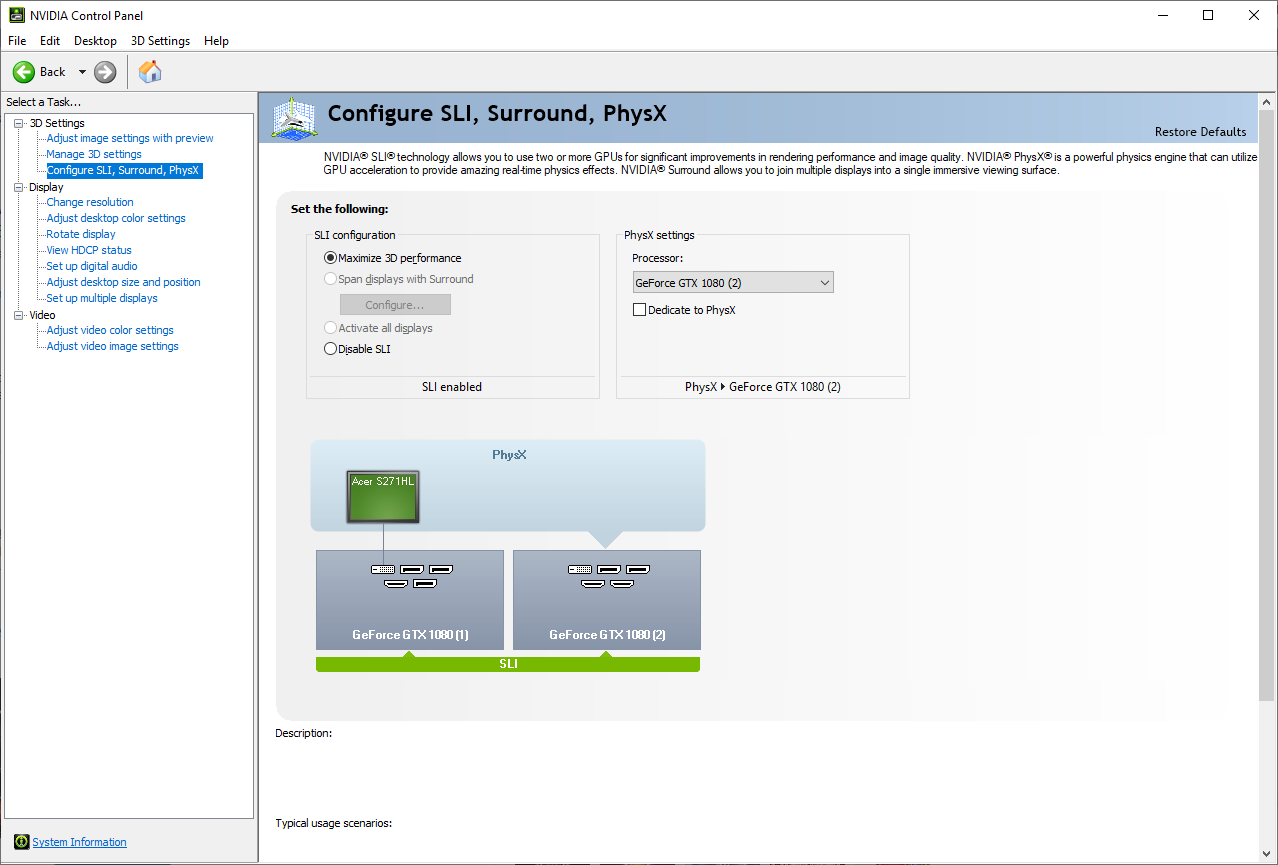Open the Edit menu
1278x865 pixels.
(x=50, y=41)
